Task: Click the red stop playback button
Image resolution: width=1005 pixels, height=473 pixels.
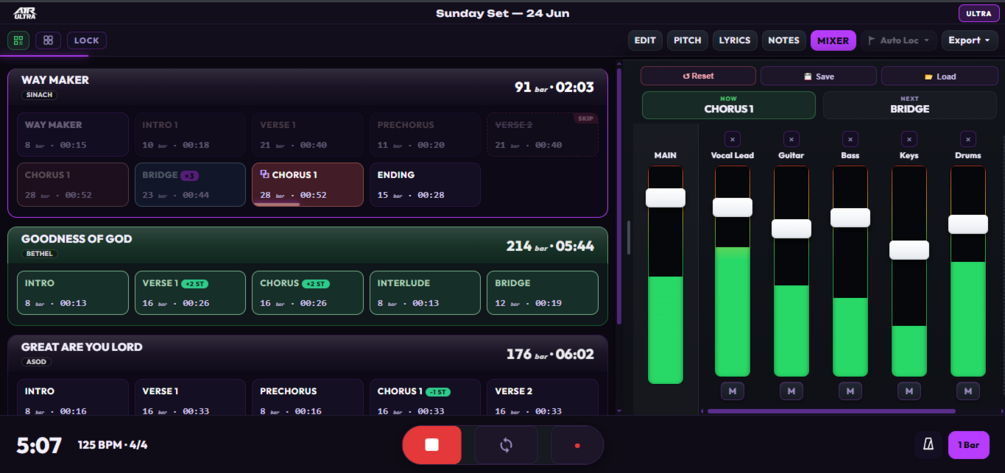Action: [431, 445]
